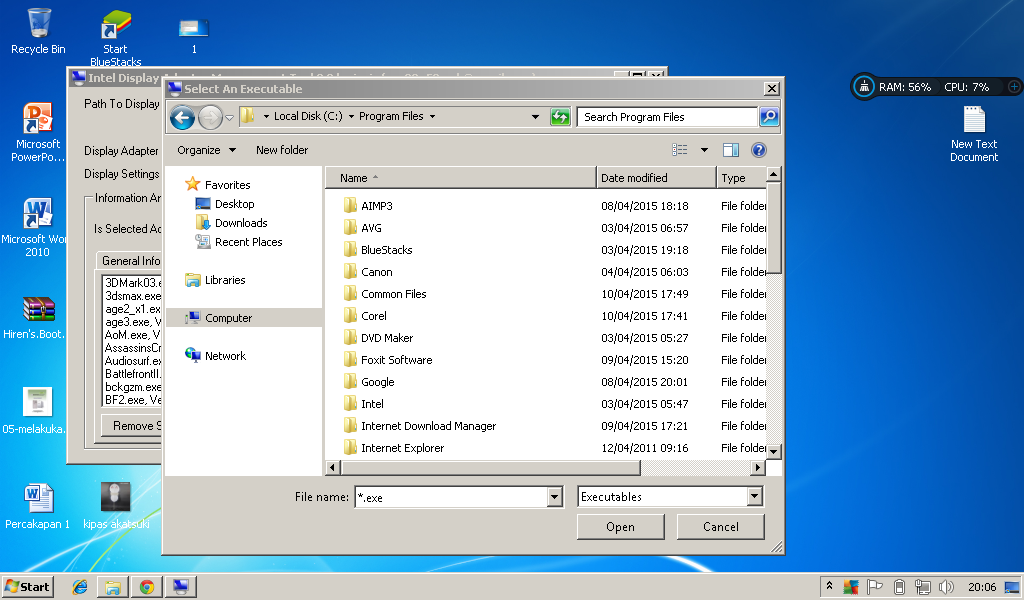Viewport: 1024px width, 600px height.
Task: Select Desktop in Favorites
Action: [225, 204]
